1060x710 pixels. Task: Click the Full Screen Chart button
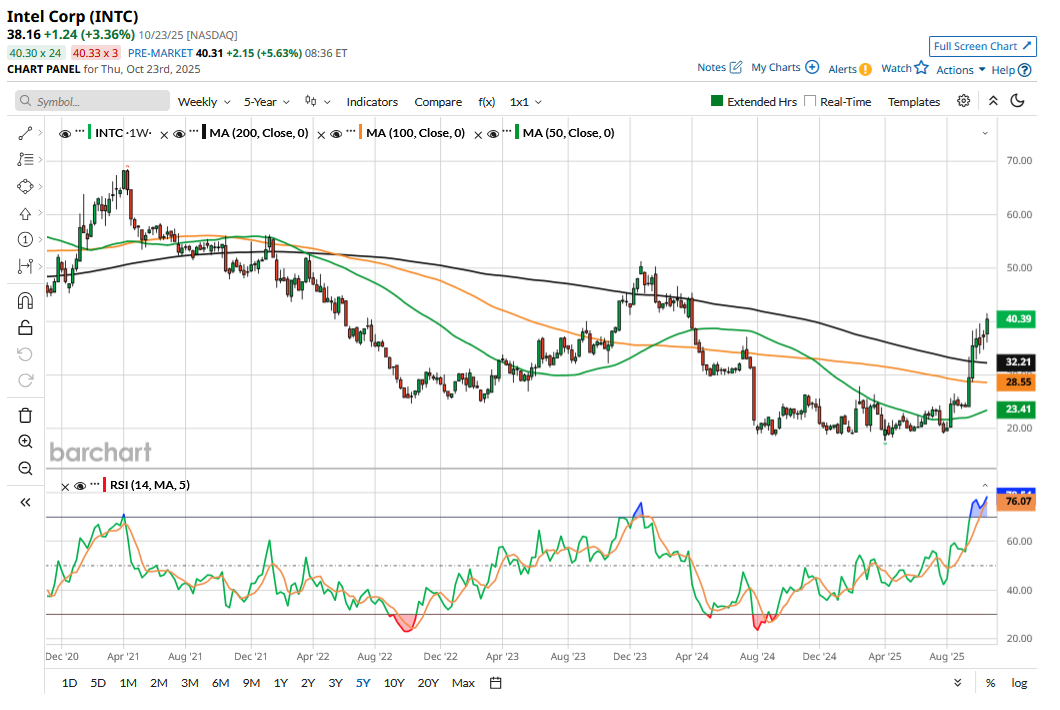pyautogui.click(x=982, y=46)
